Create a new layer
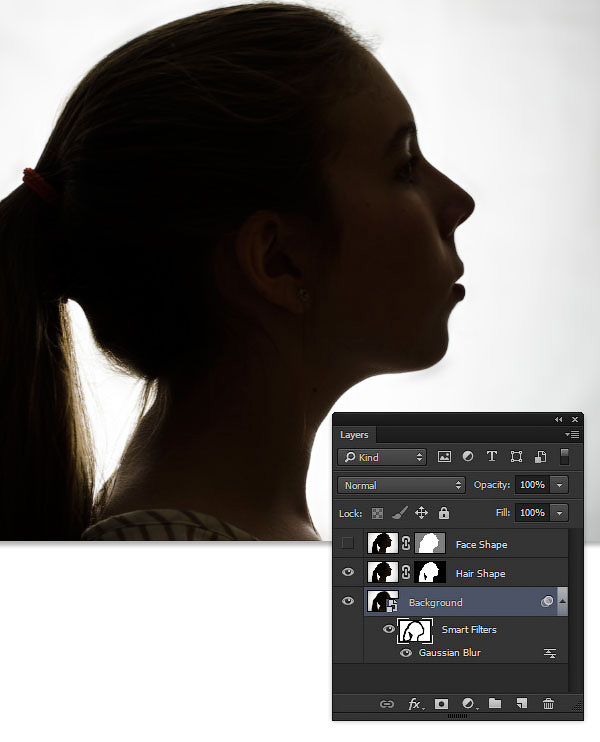 click(x=521, y=704)
